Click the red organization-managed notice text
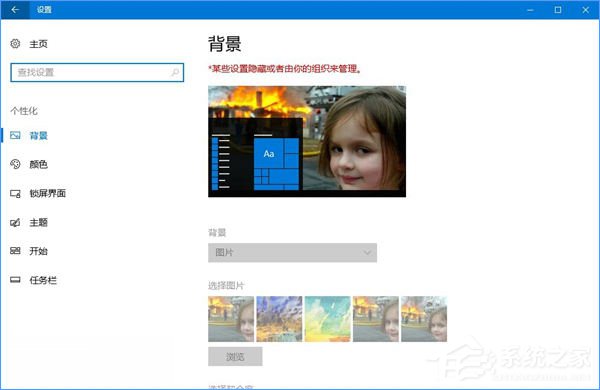 pos(285,69)
